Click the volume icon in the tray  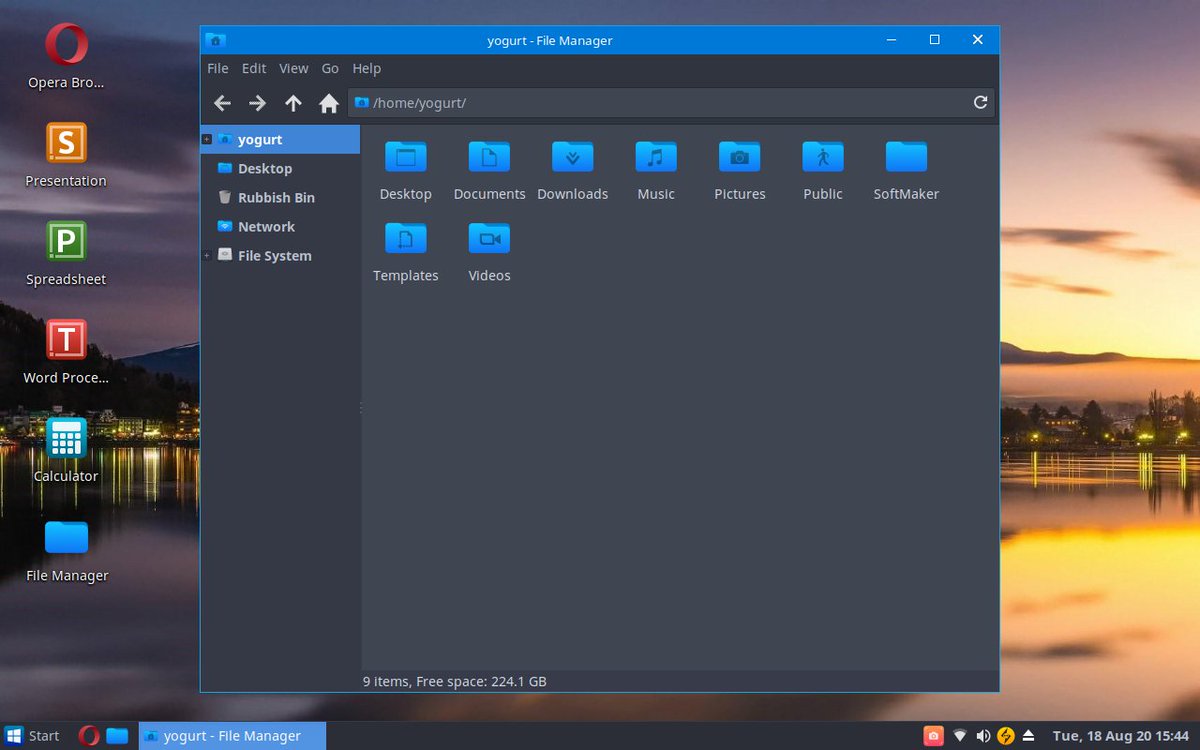click(983, 735)
